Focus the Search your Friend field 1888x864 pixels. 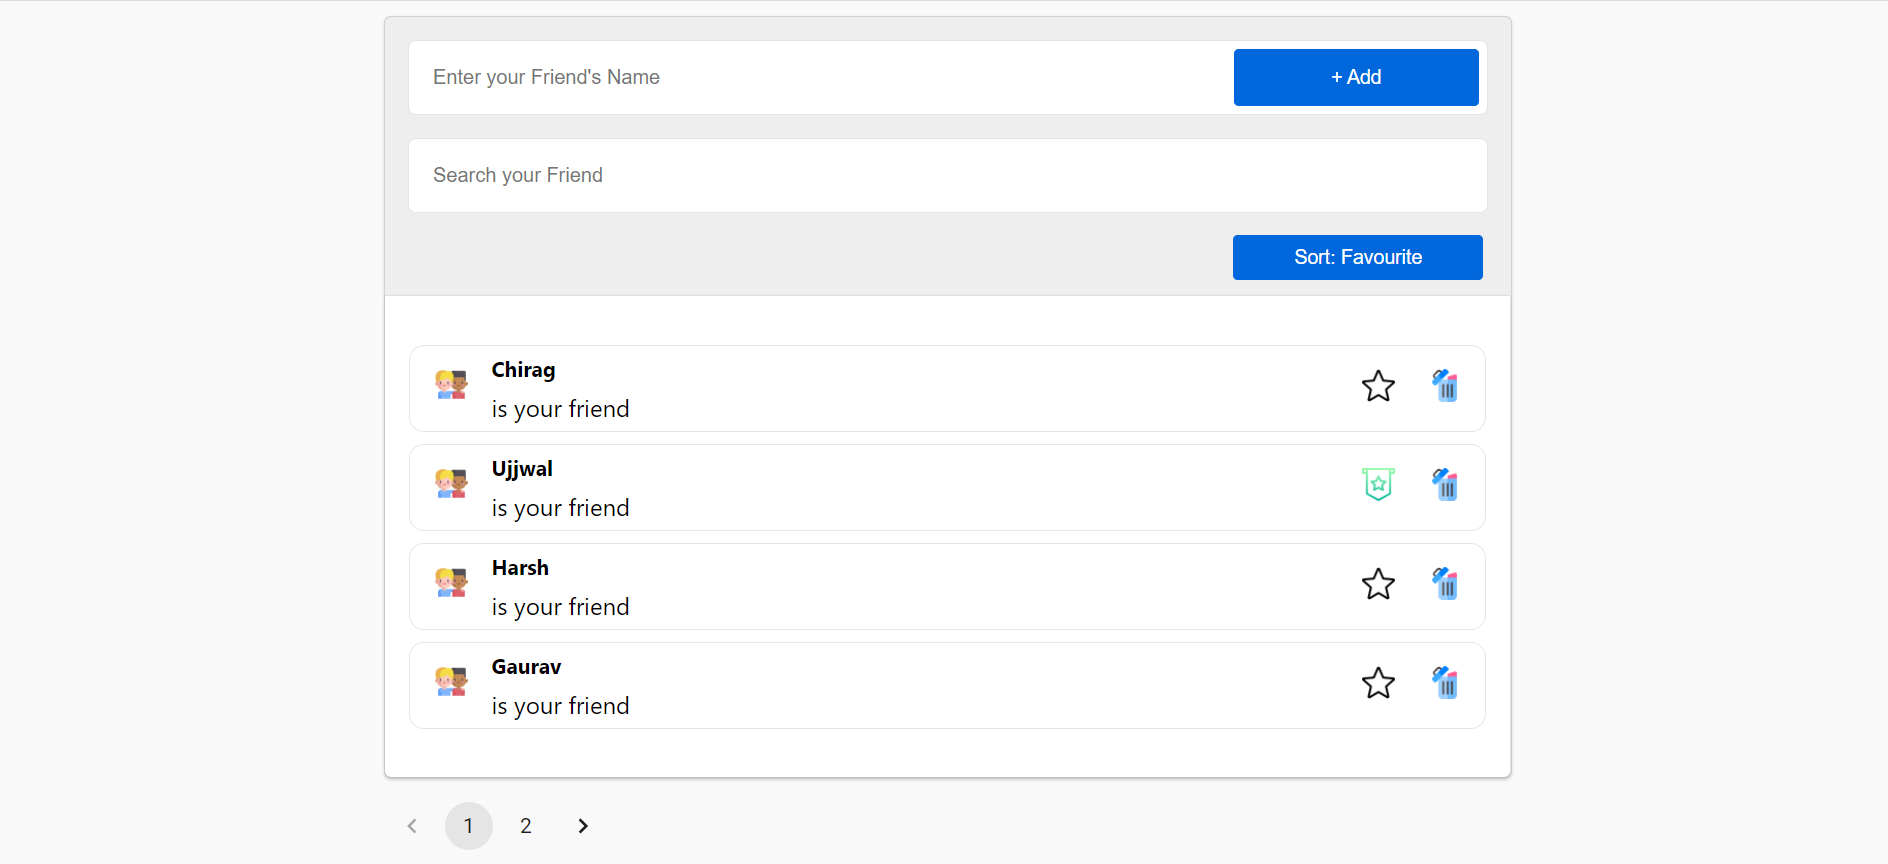[x=948, y=175]
